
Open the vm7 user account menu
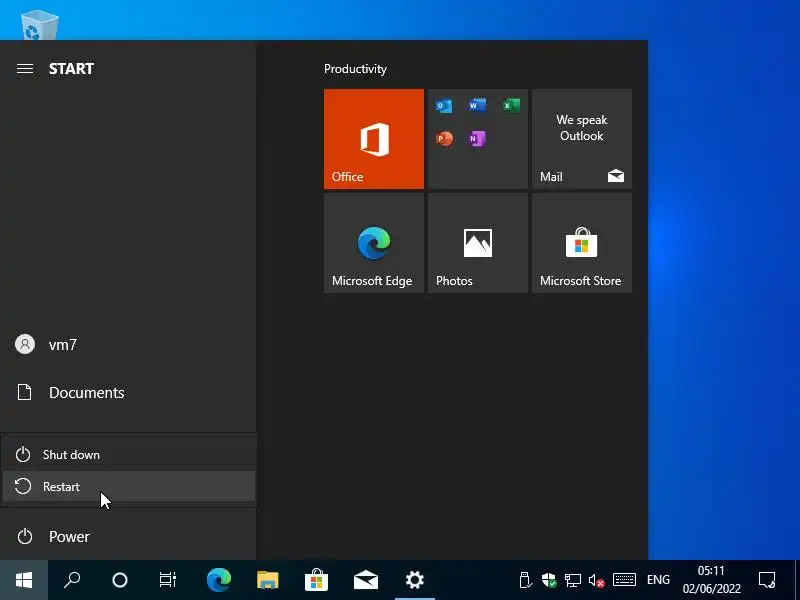(128, 344)
